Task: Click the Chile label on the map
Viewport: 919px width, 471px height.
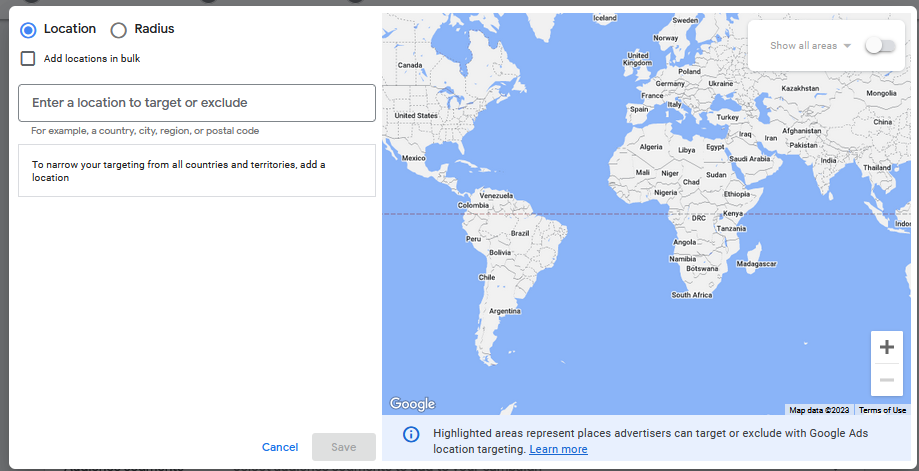Action: coord(486,278)
